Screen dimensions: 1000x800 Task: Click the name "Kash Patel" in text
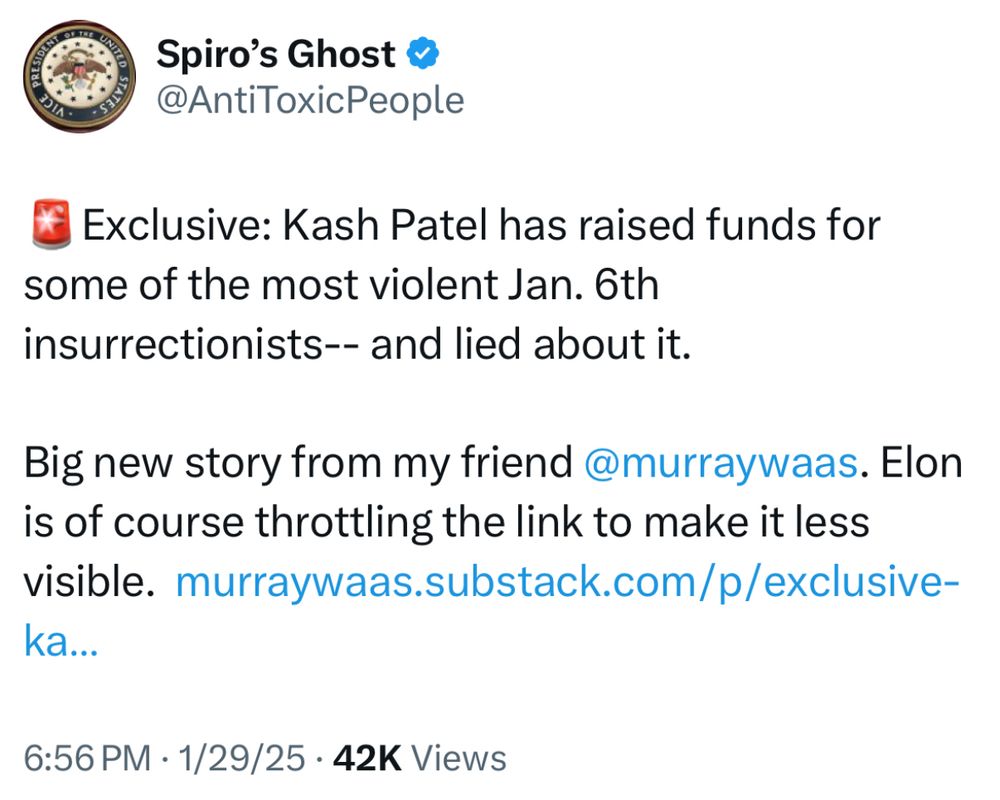pyautogui.click(x=385, y=225)
